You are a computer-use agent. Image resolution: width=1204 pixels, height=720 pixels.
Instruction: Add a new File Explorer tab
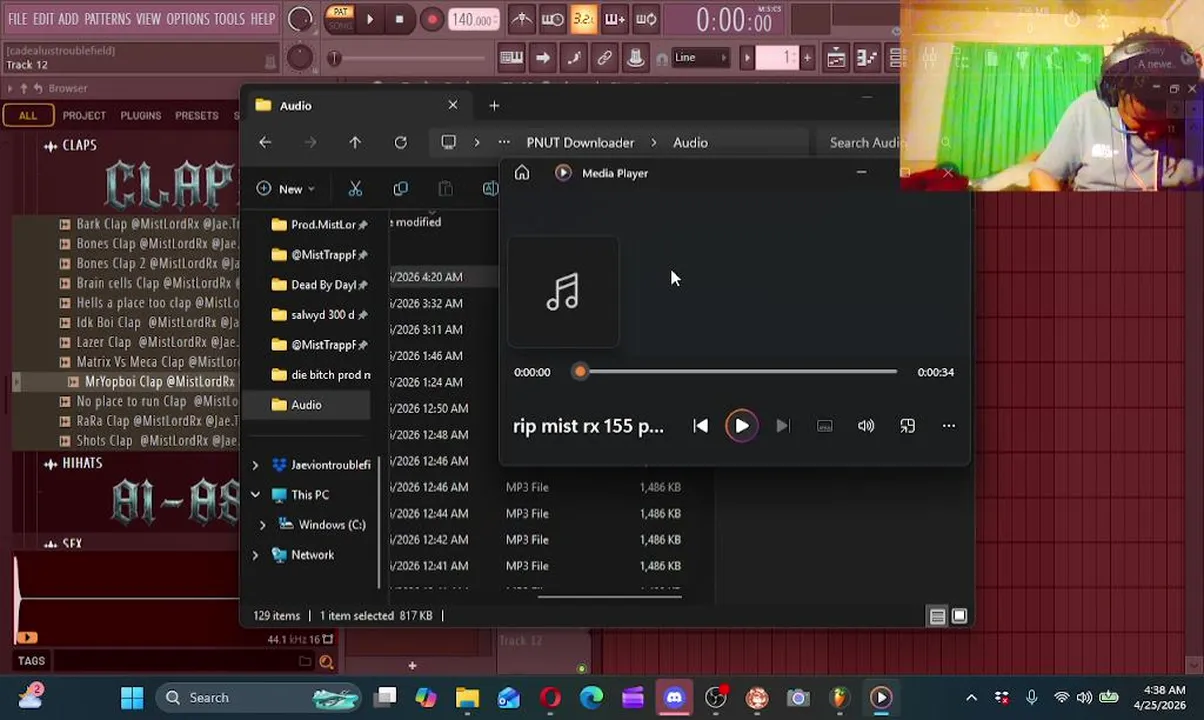pyautogui.click(x=494, y=106)
